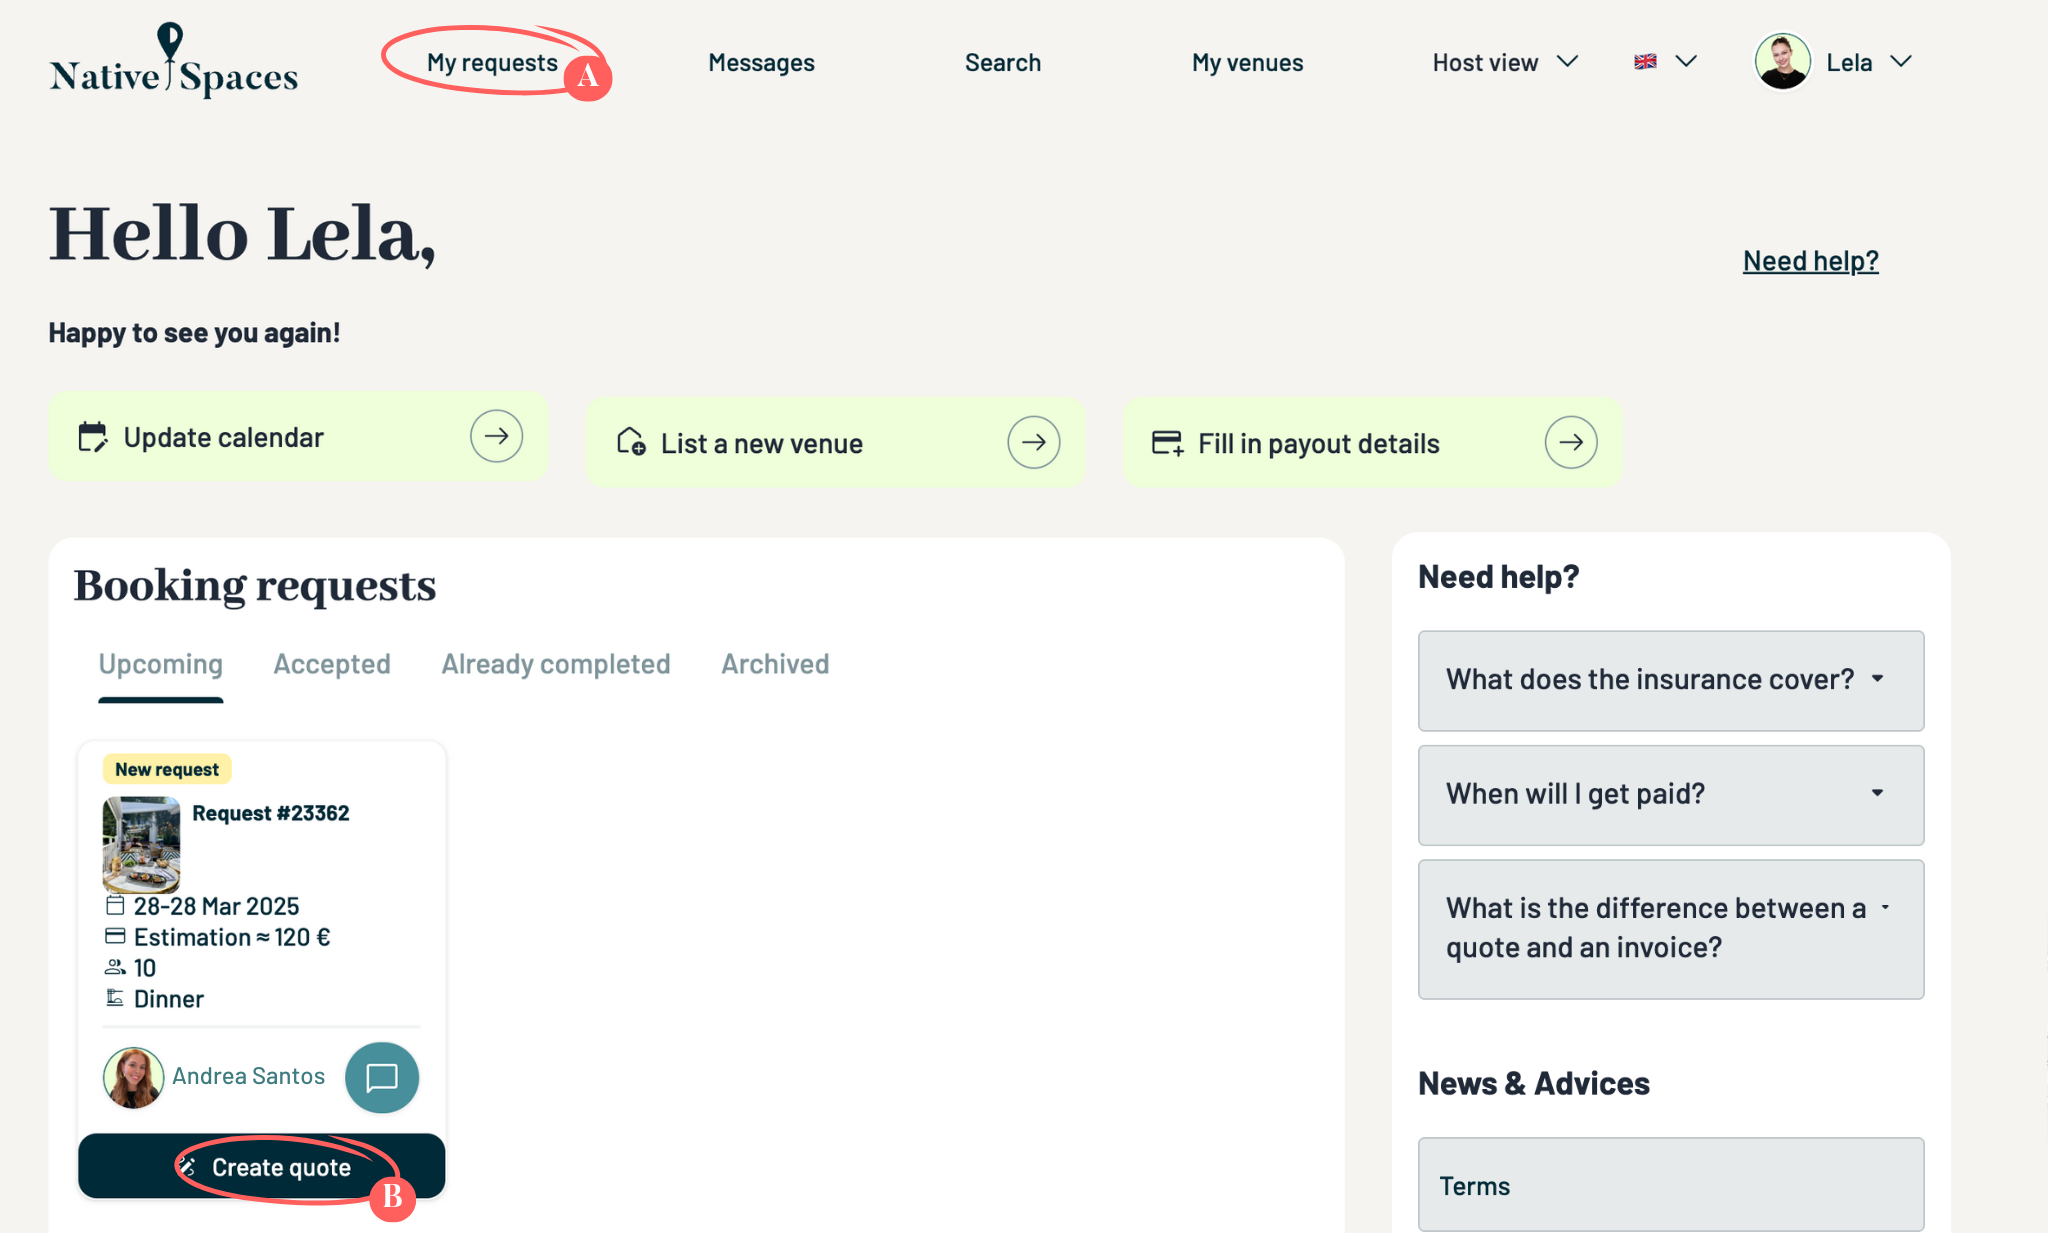Expand 'What does the insurance cover?'
The height and width of the screenshot is (1233, 2048).
coord(1670,680)
